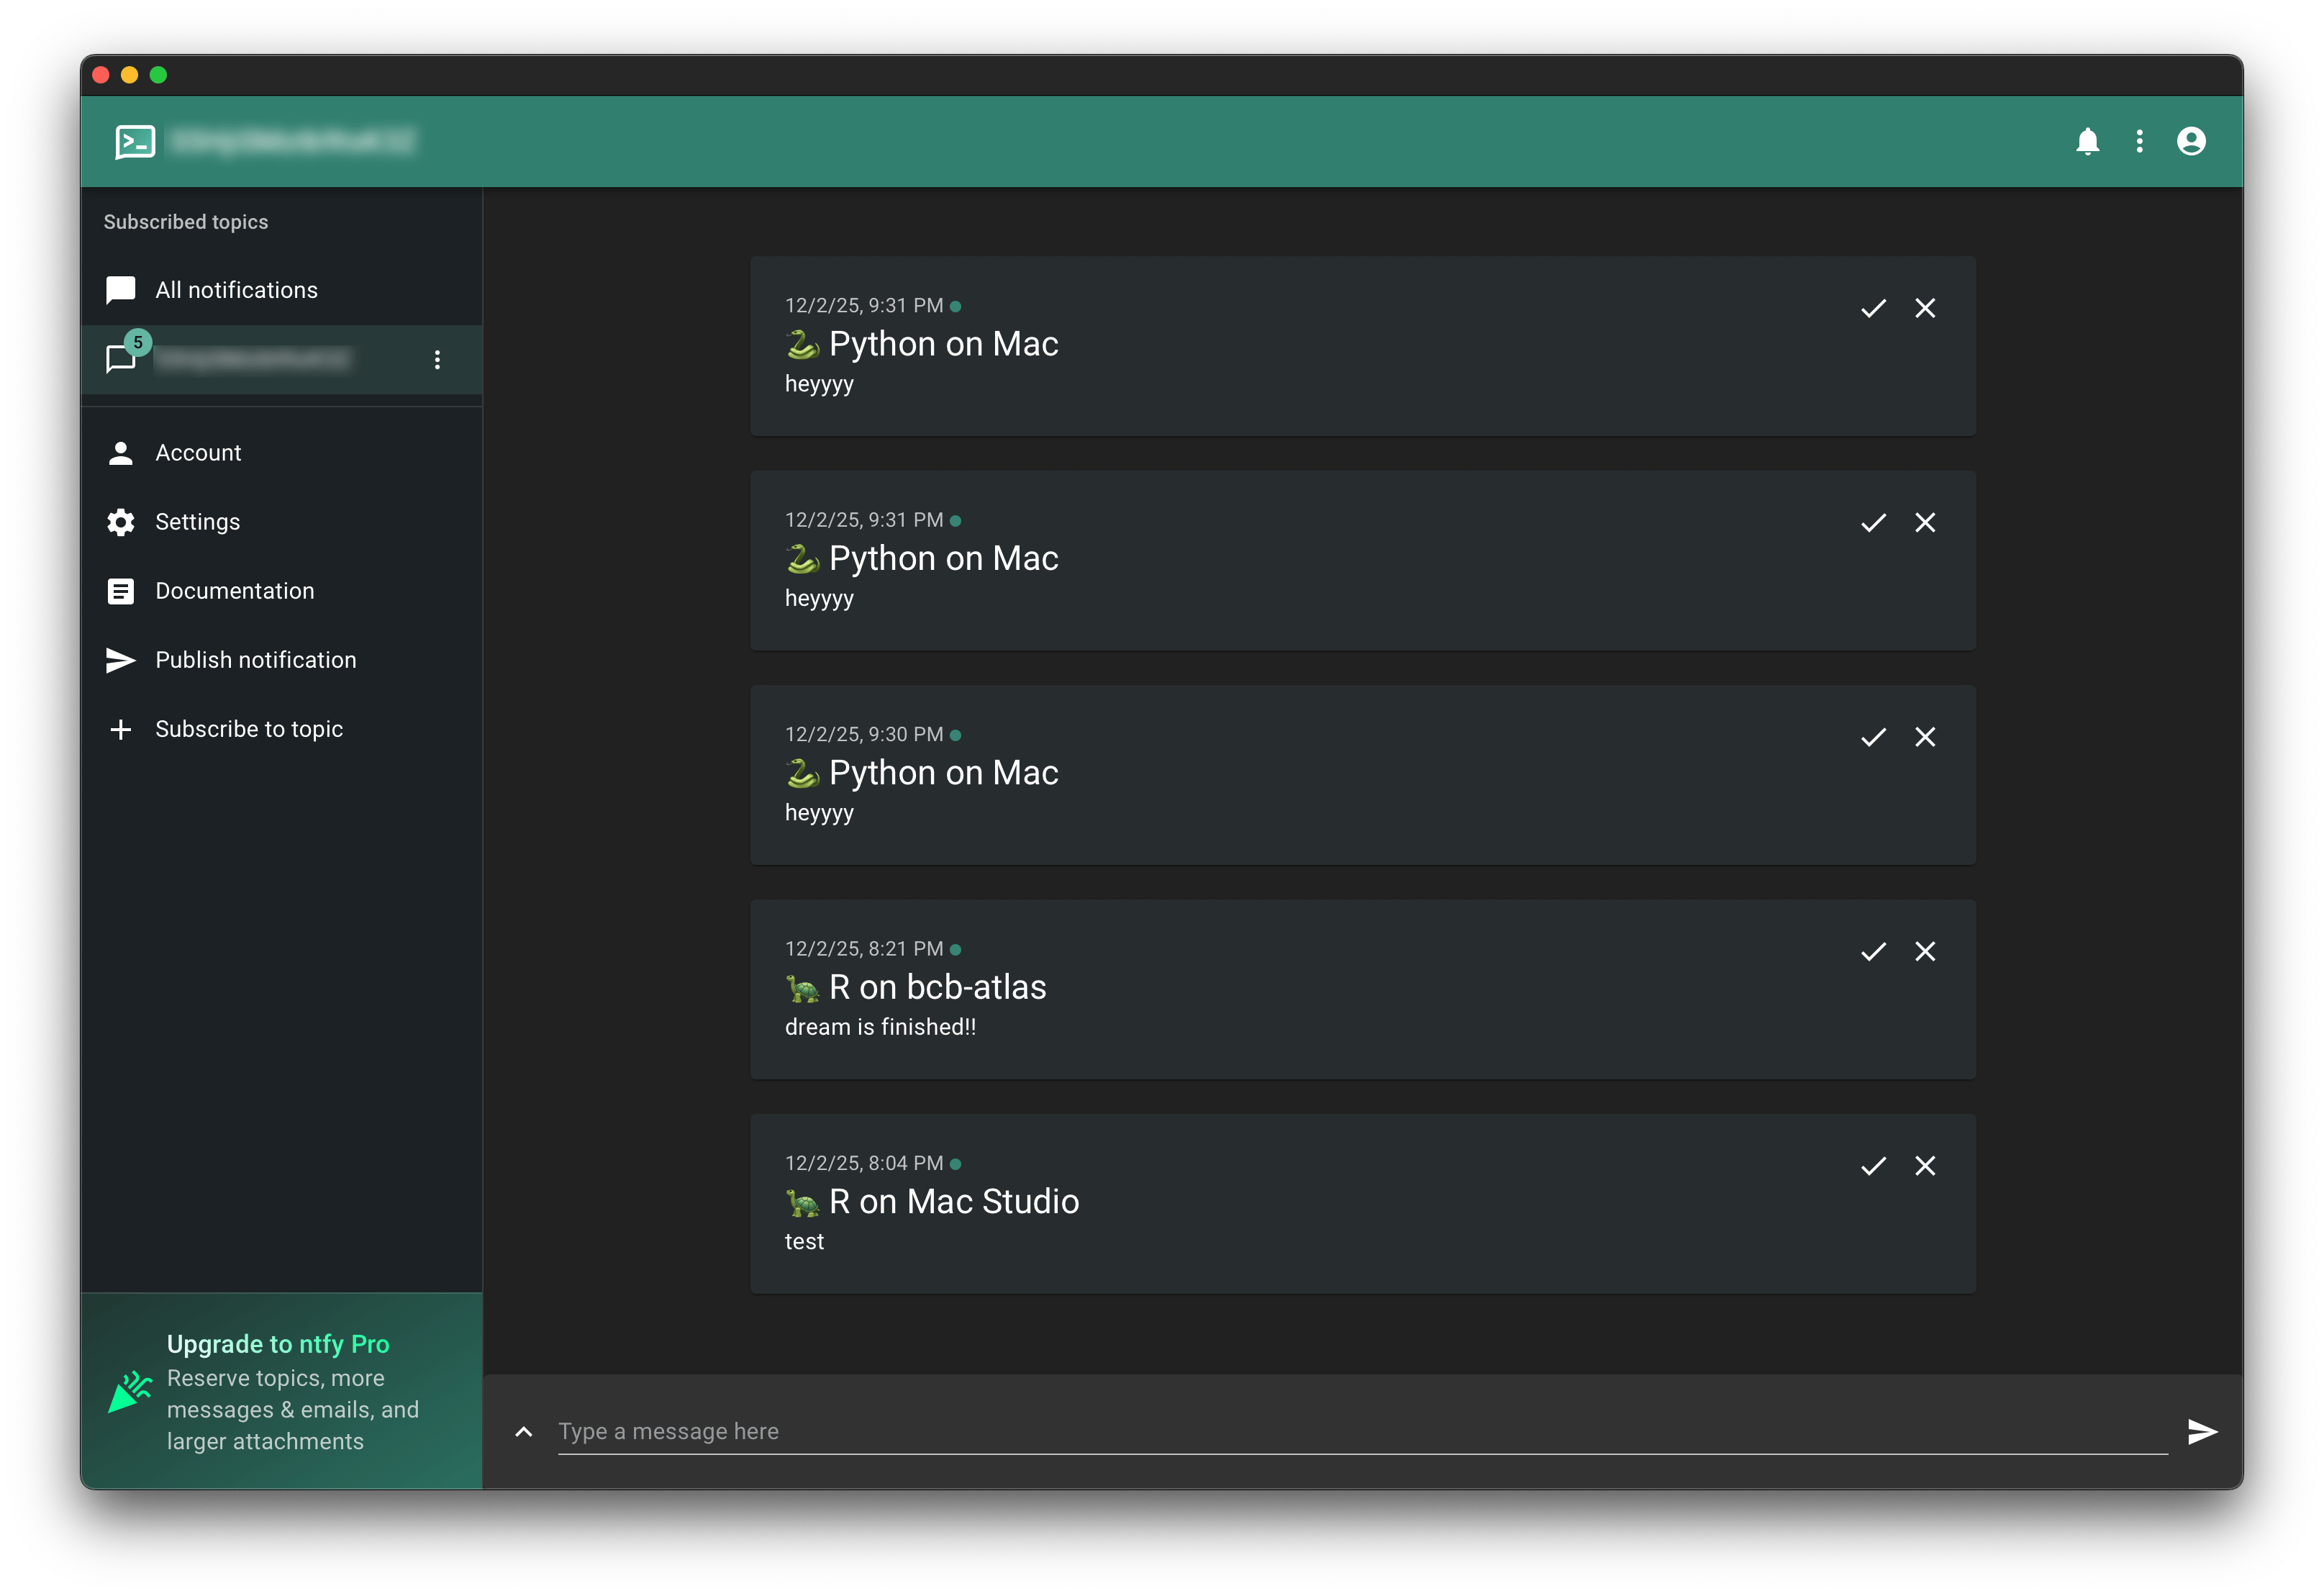This screenshot has width=2324, height=1596.
Task: Open the account avatar menu top right
Action: [2191, 141]
